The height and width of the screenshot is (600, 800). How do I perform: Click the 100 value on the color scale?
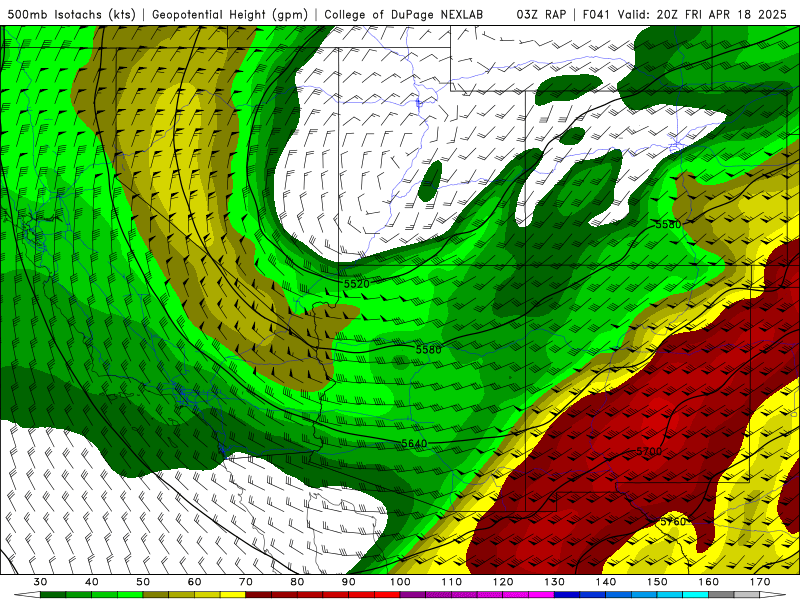(400, 582)
